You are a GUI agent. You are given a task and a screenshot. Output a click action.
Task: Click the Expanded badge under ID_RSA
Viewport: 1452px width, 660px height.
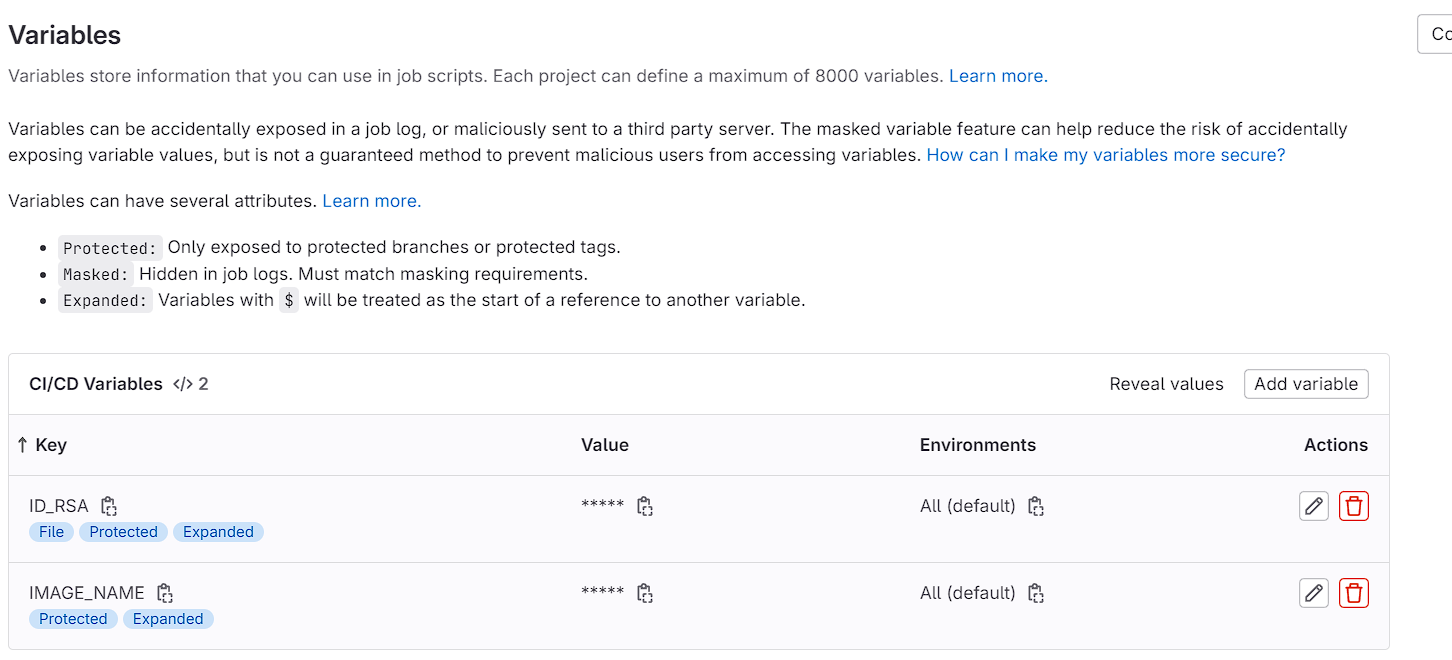[x=218, y=532]
